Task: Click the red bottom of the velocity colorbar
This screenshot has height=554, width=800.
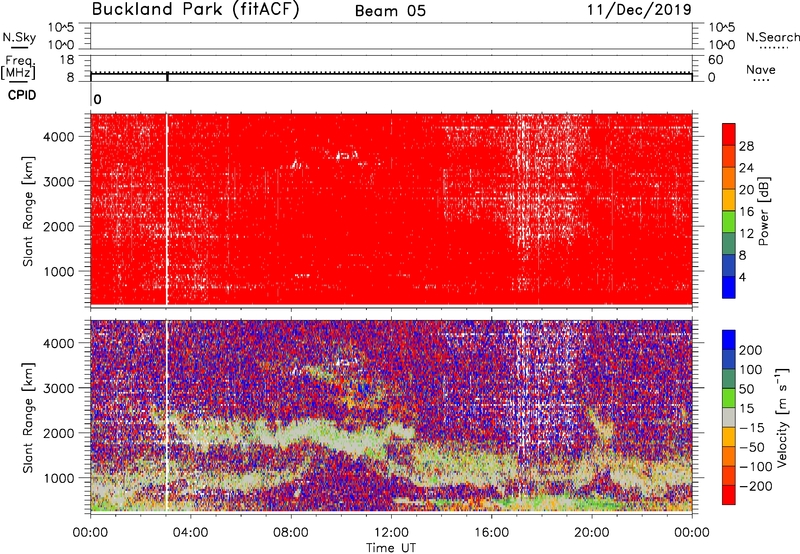Action: point(729,496)
